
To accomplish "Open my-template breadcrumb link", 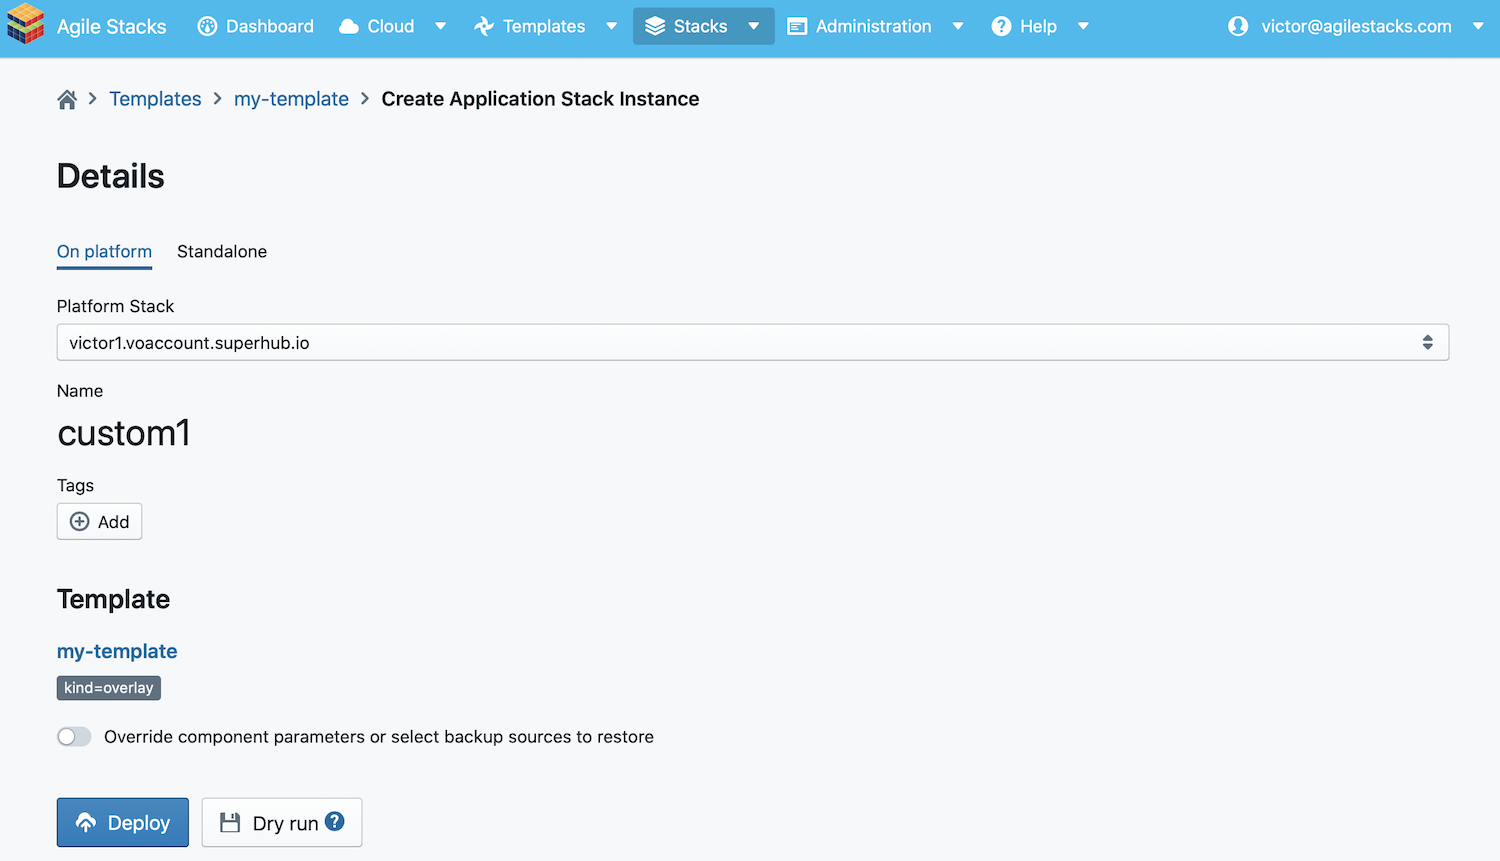I will click(x=291, y=99).
